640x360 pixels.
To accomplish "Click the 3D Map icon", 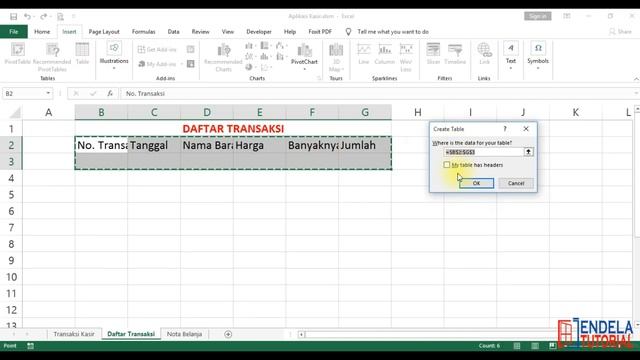I will (x=336, y=57).
